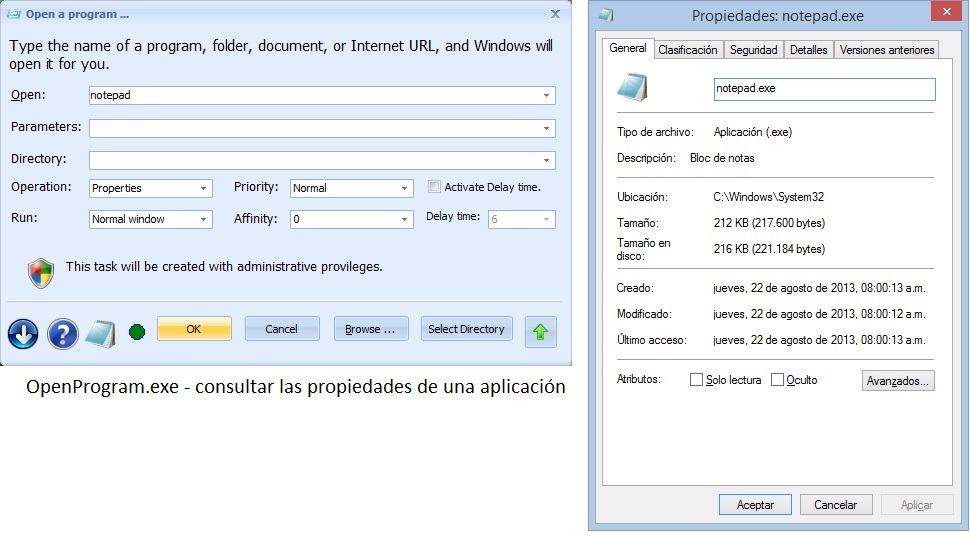Image resolution: width=970 pixels, height=537 pixels.
Task: Expand the Directory dropdown arrow
Action: pyautogui.click(x=546, y=160)
